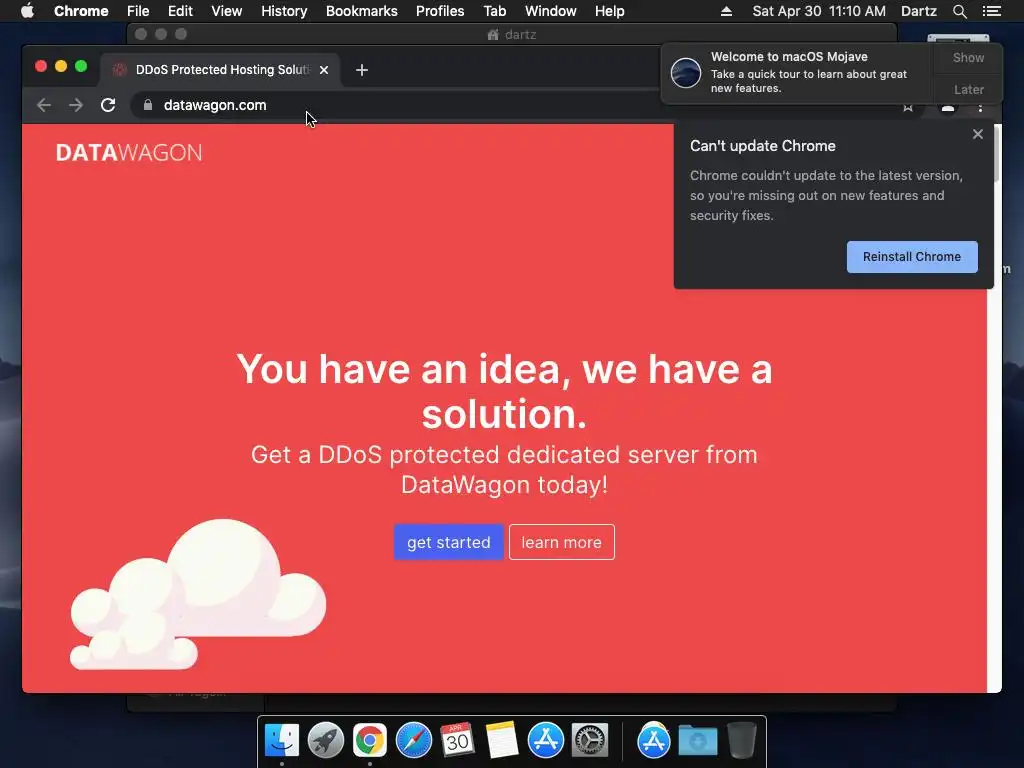The width and height of the screenshot is (1024, 768).
Task: Click the lock icon in address bar
Action: pos(148,105)
